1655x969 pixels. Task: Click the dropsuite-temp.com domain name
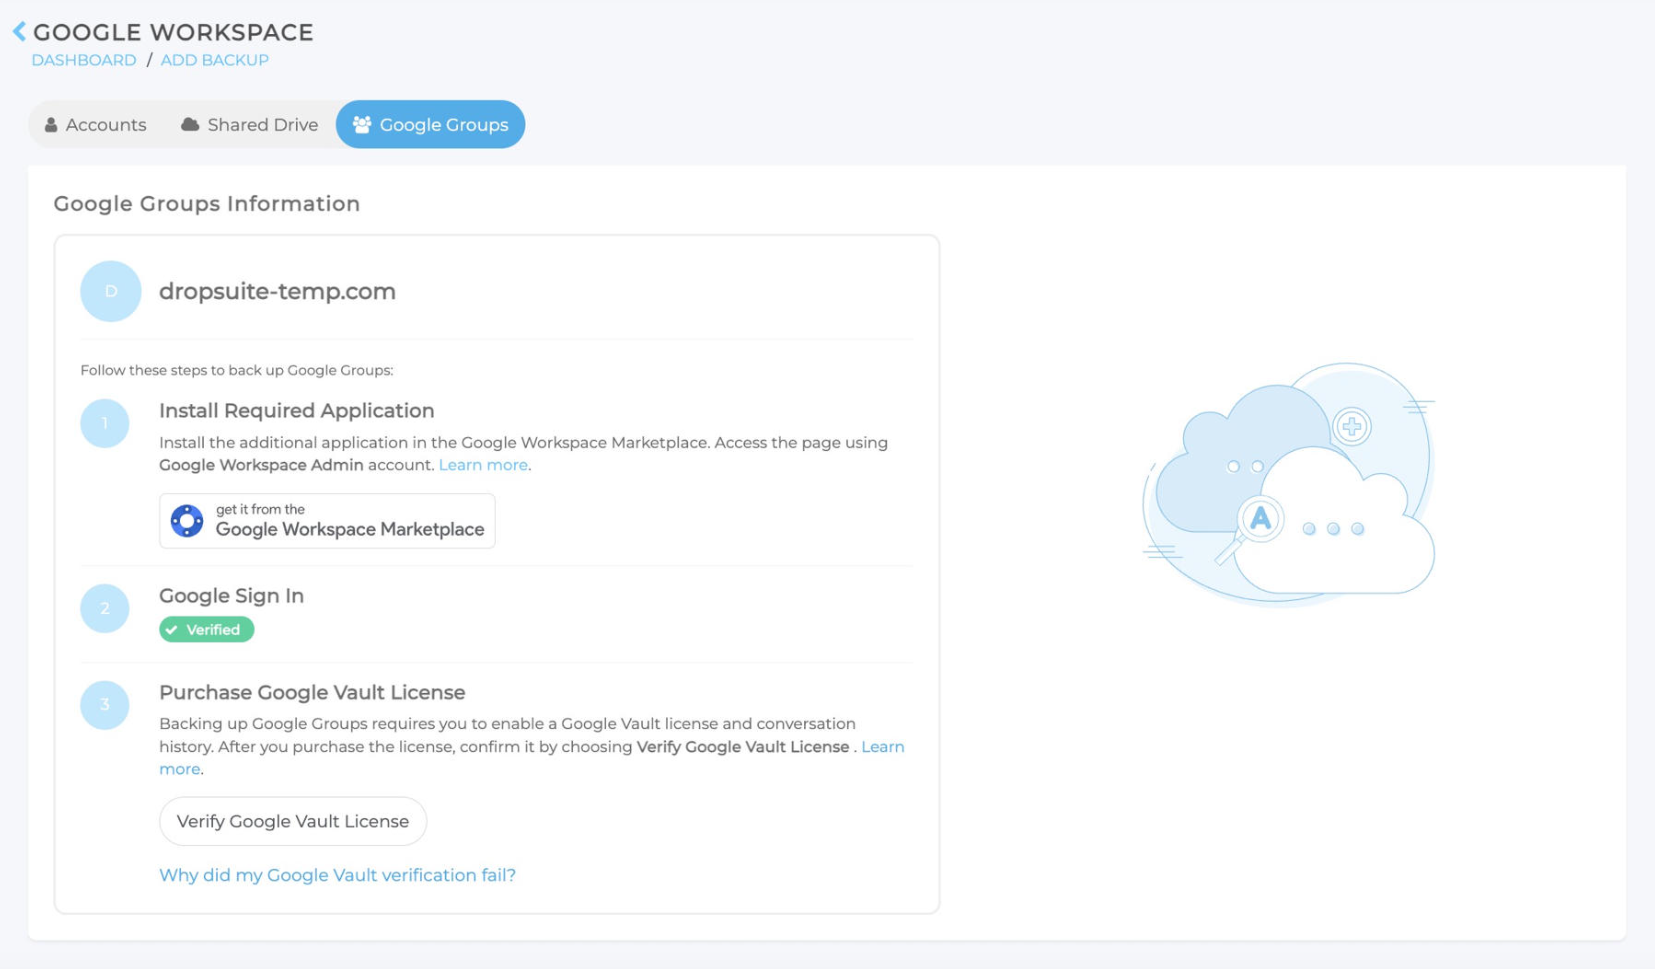click(277, 291)
